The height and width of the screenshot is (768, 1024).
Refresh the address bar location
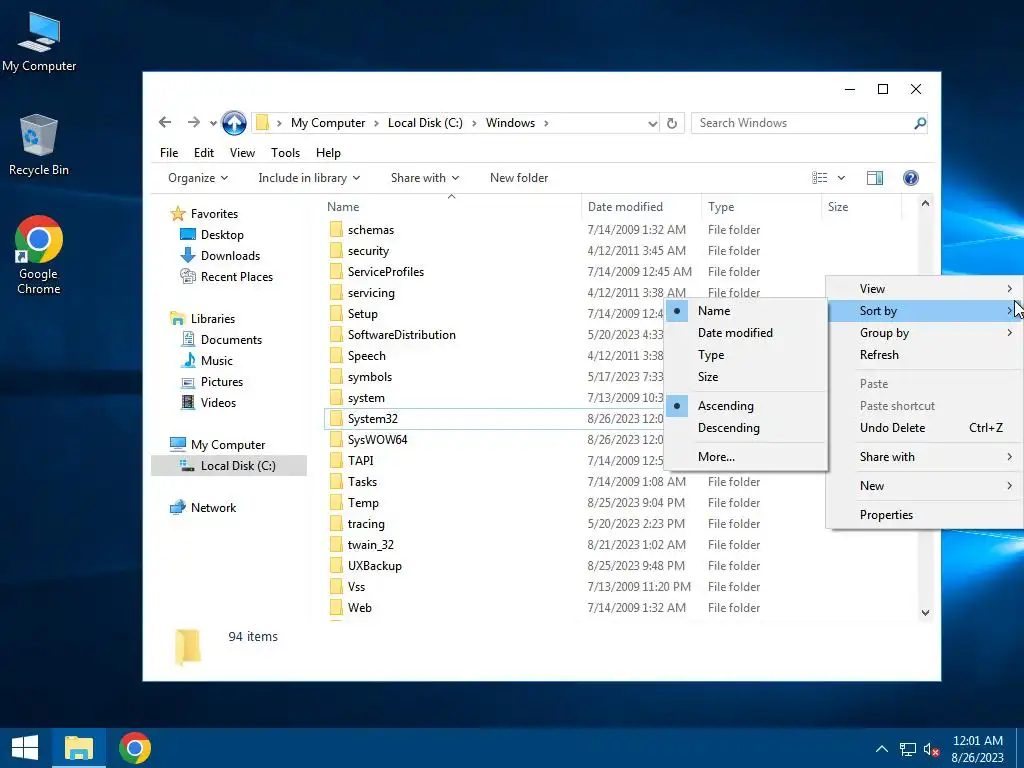coord(672,123)
